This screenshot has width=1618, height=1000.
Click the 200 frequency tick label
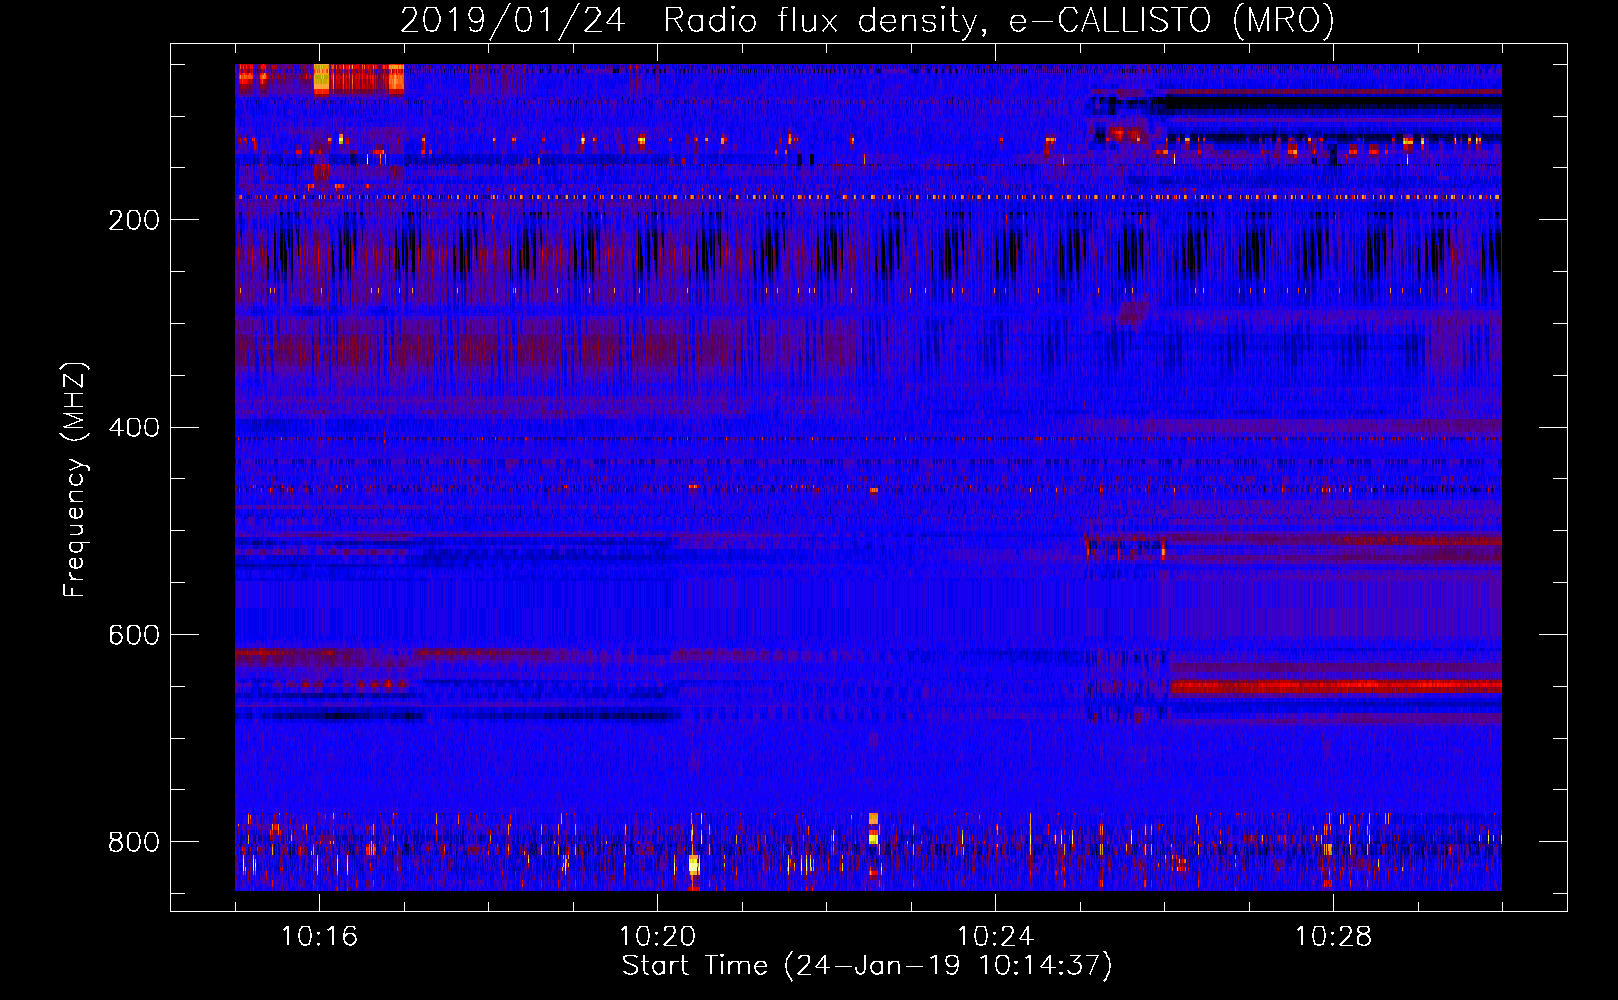134,220
